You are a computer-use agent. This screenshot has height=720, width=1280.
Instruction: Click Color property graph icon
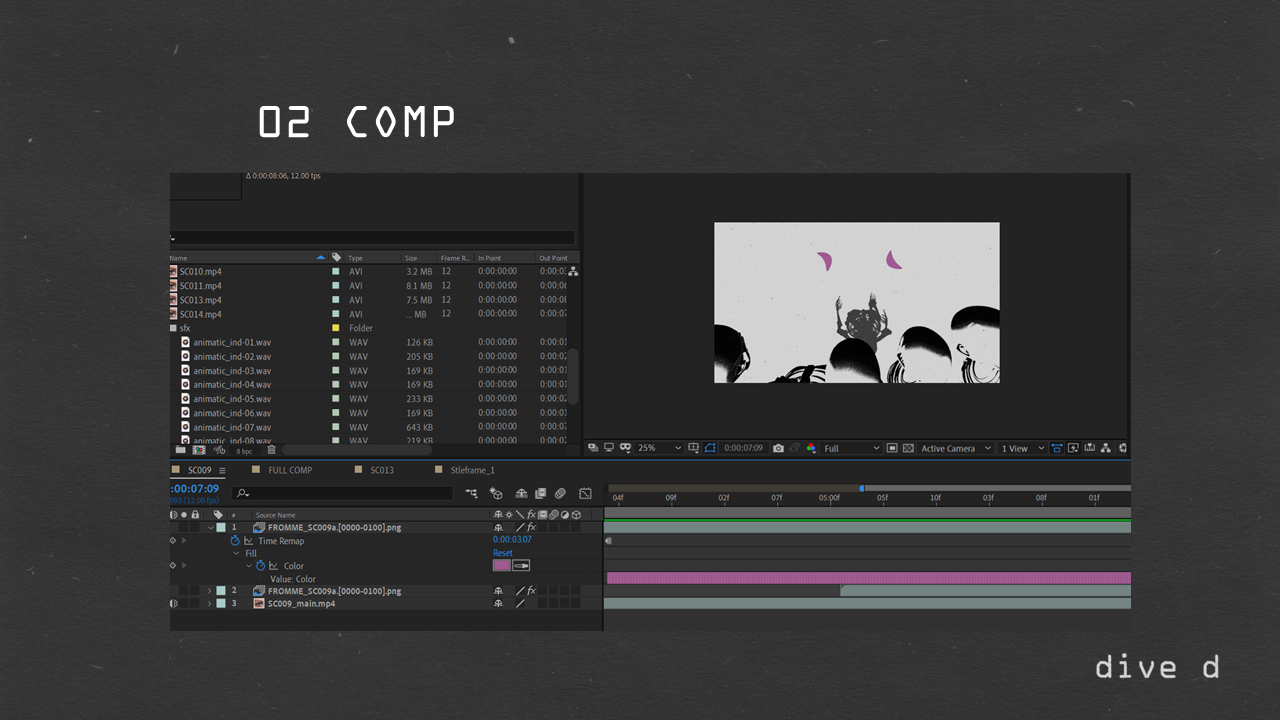(273, 566)
